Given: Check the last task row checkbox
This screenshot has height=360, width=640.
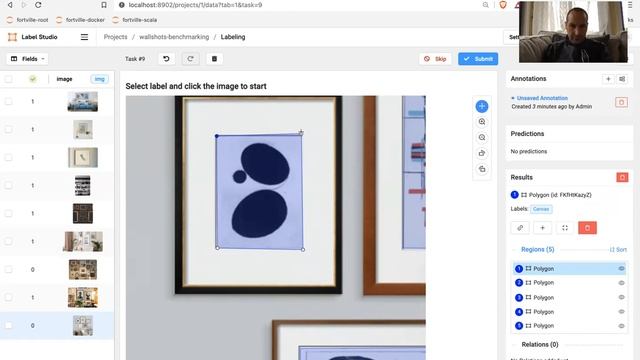Looking at the screenshot, I should 8,325.
